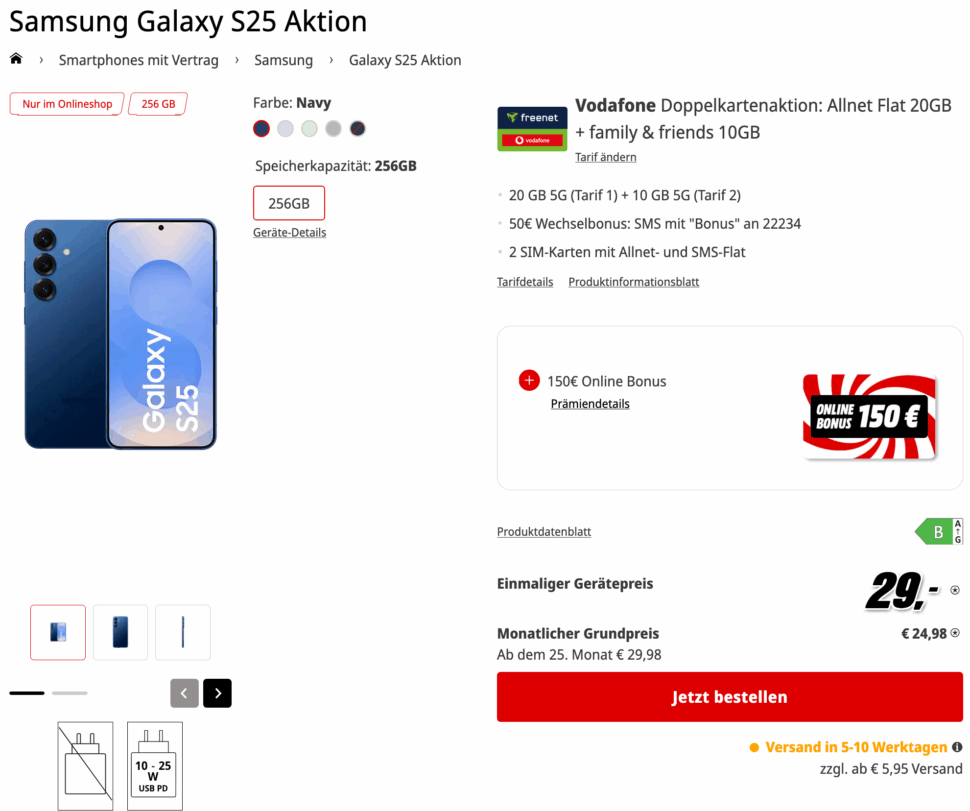Open Prämiendetails under the bonus offer
This screenshot has width=970, height=811.
click(590, 403)
